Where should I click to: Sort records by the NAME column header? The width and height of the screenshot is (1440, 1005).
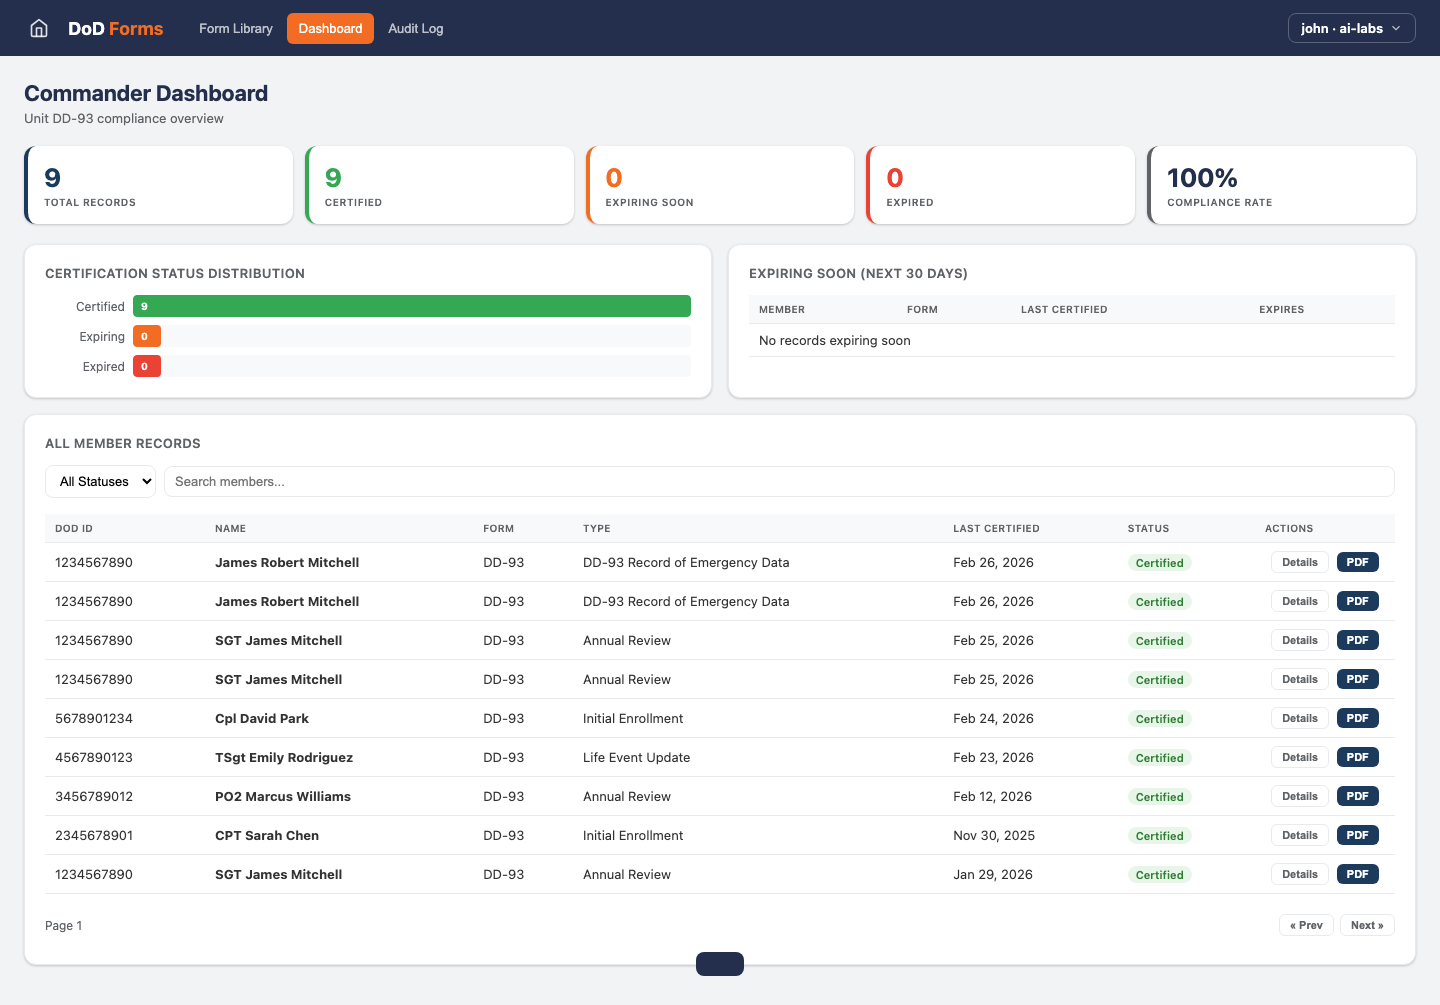click(x=231, y=528)
